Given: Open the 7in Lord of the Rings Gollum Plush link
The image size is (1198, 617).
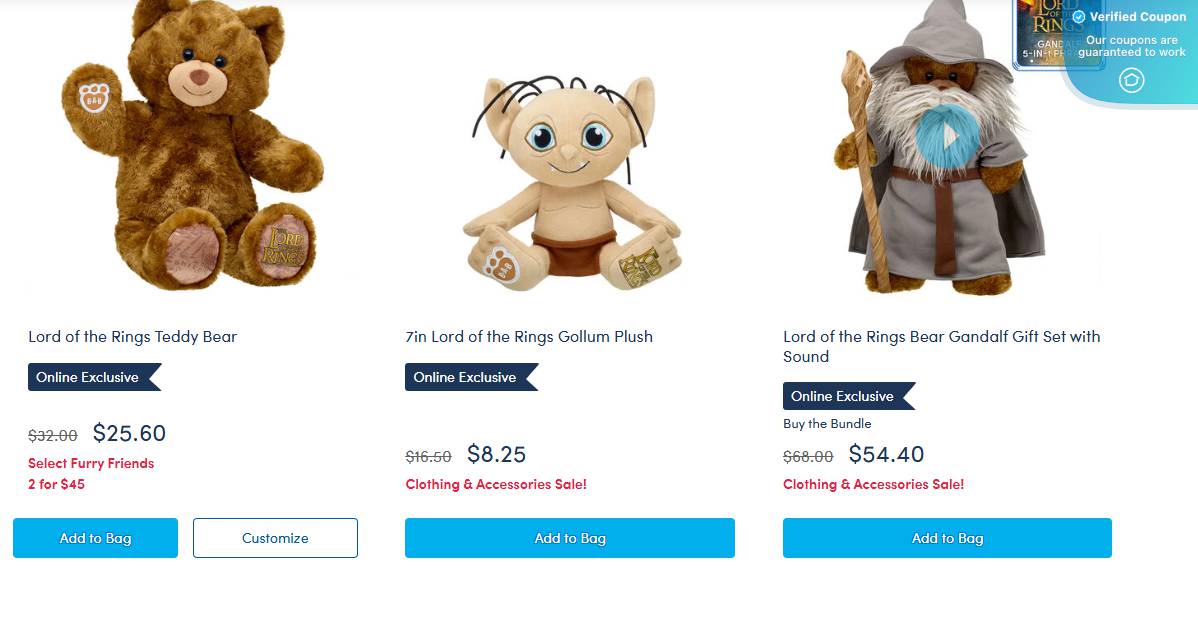Looking at the screenshot, I should pos(529,336).
